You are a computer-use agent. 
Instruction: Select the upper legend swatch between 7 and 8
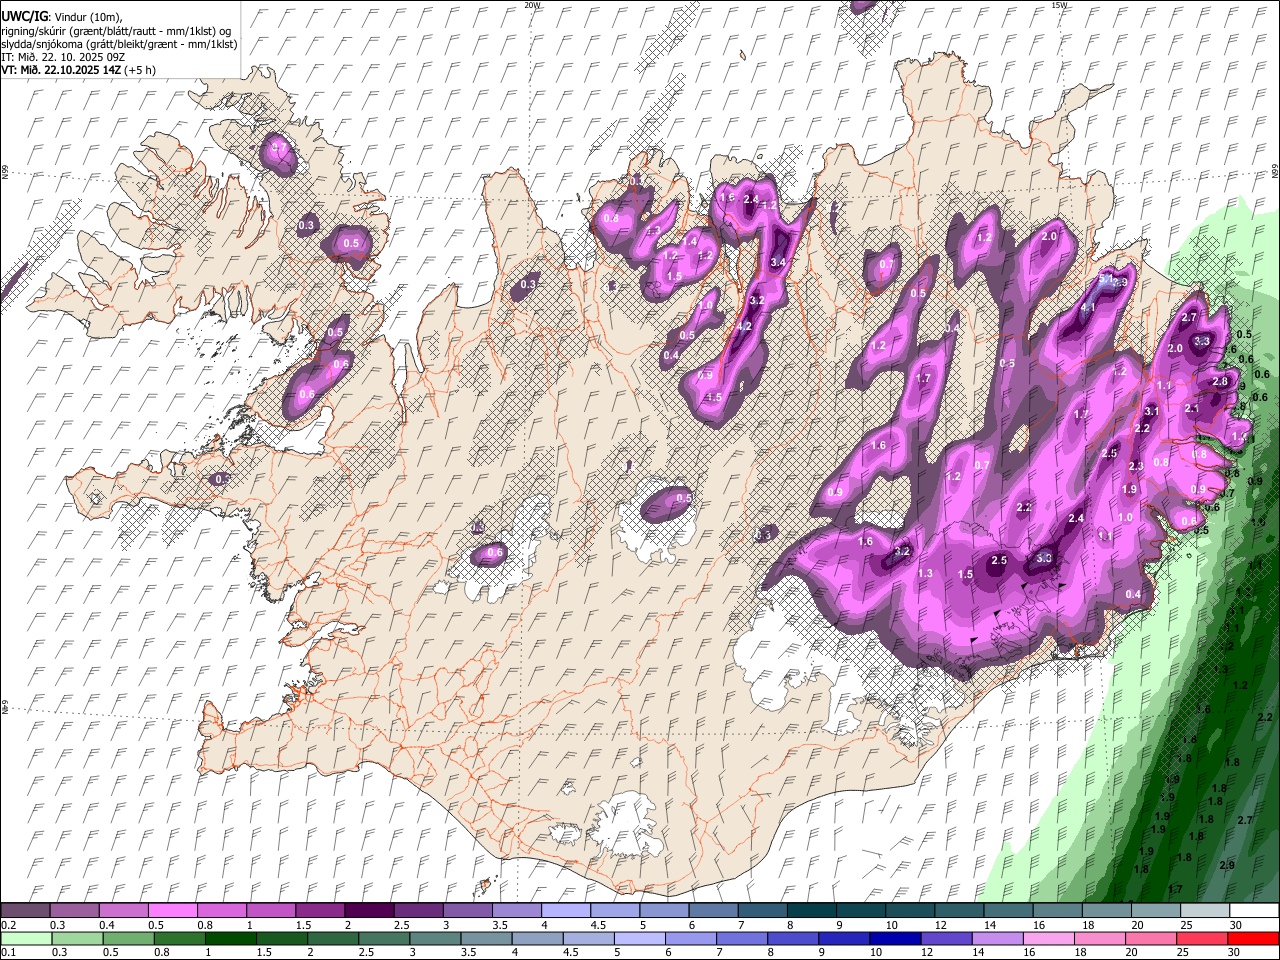(x=763, y=910)
